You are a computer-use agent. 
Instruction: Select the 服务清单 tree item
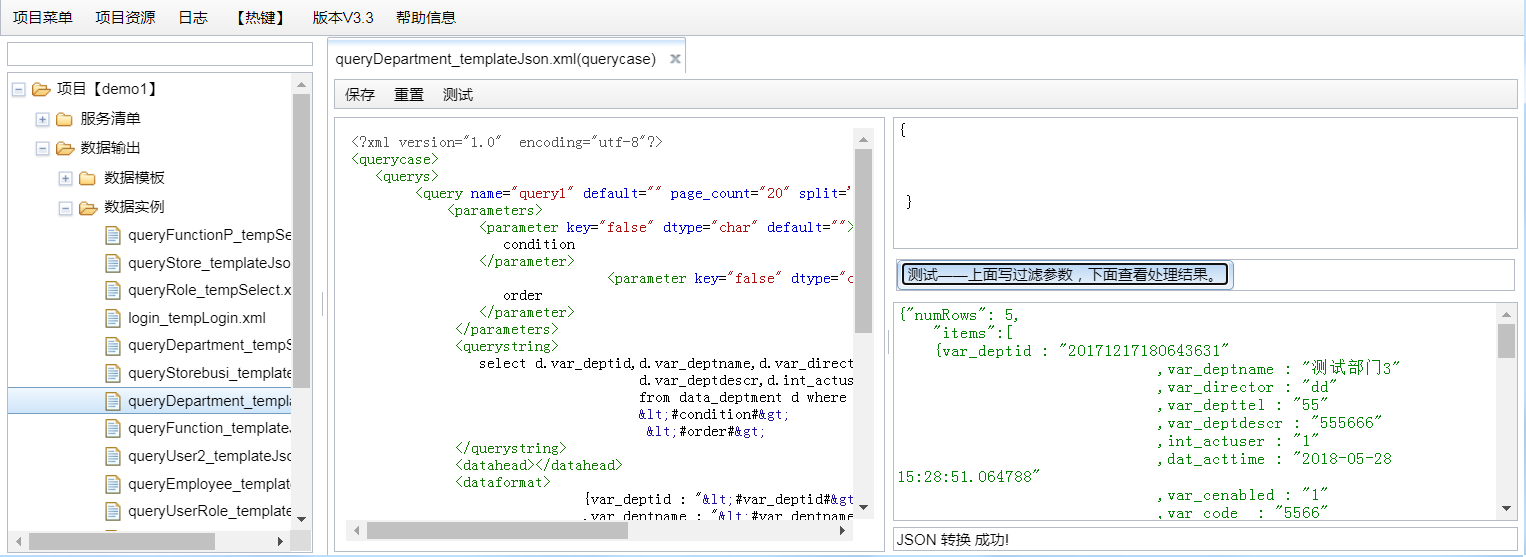110,119
